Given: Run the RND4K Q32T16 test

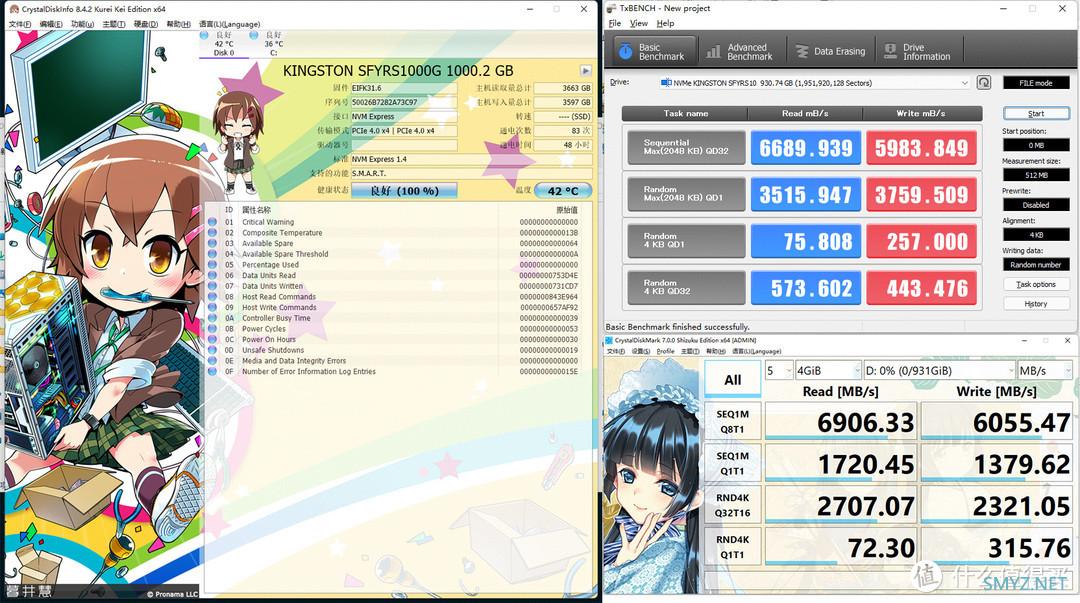Looking at the screenshot, I should coord(732,505).
